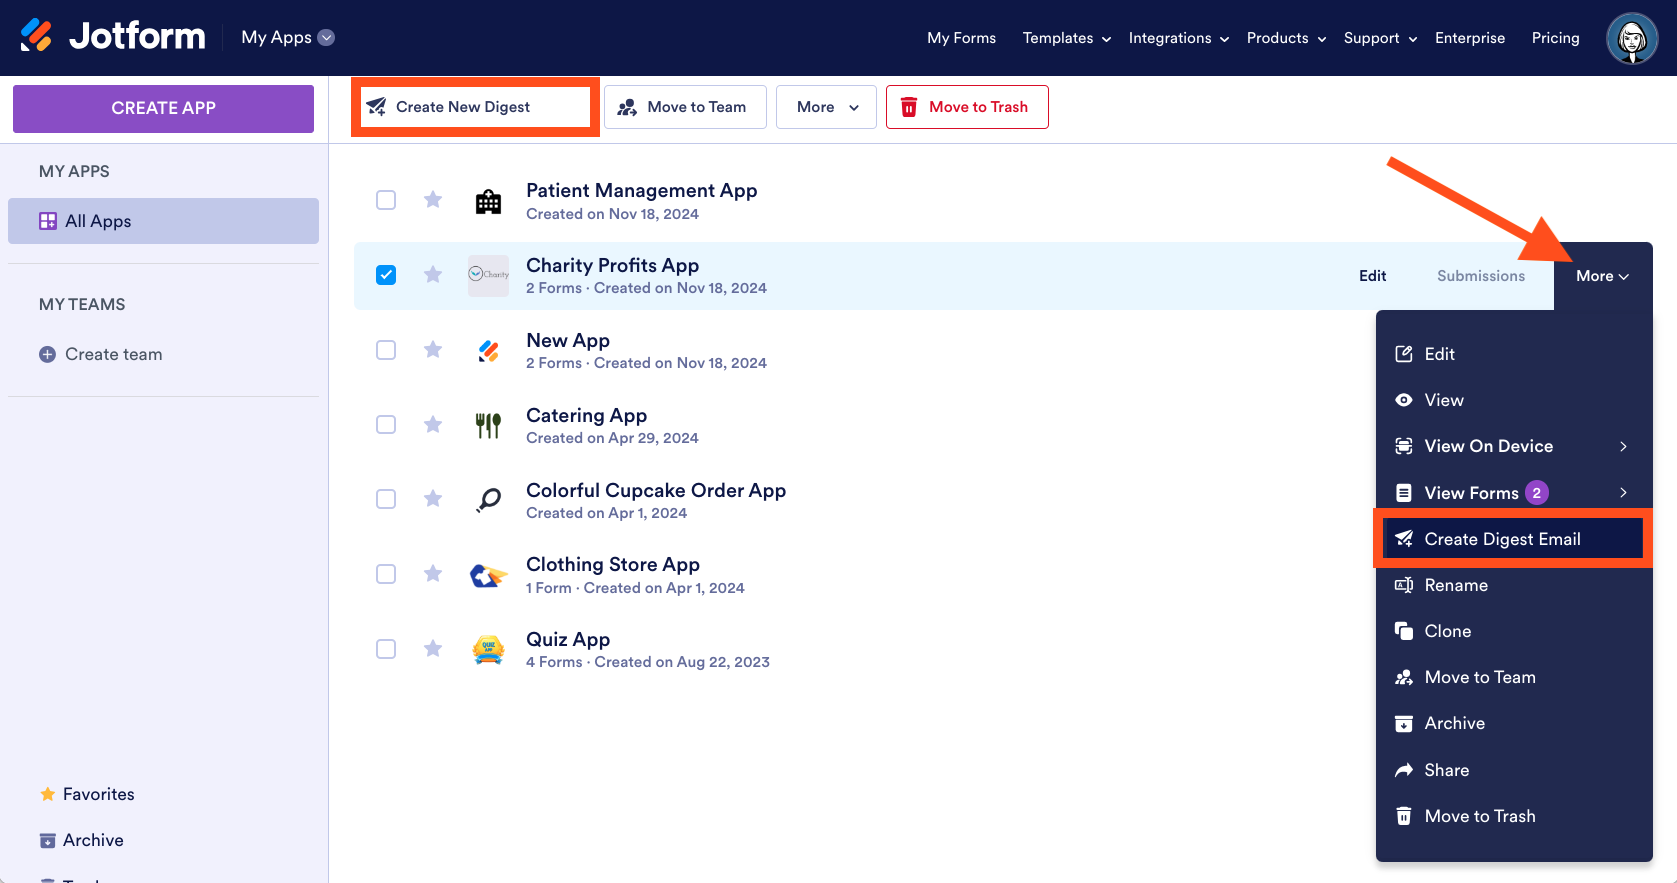Go to Favorites in the sidebar

pos(98,794)
